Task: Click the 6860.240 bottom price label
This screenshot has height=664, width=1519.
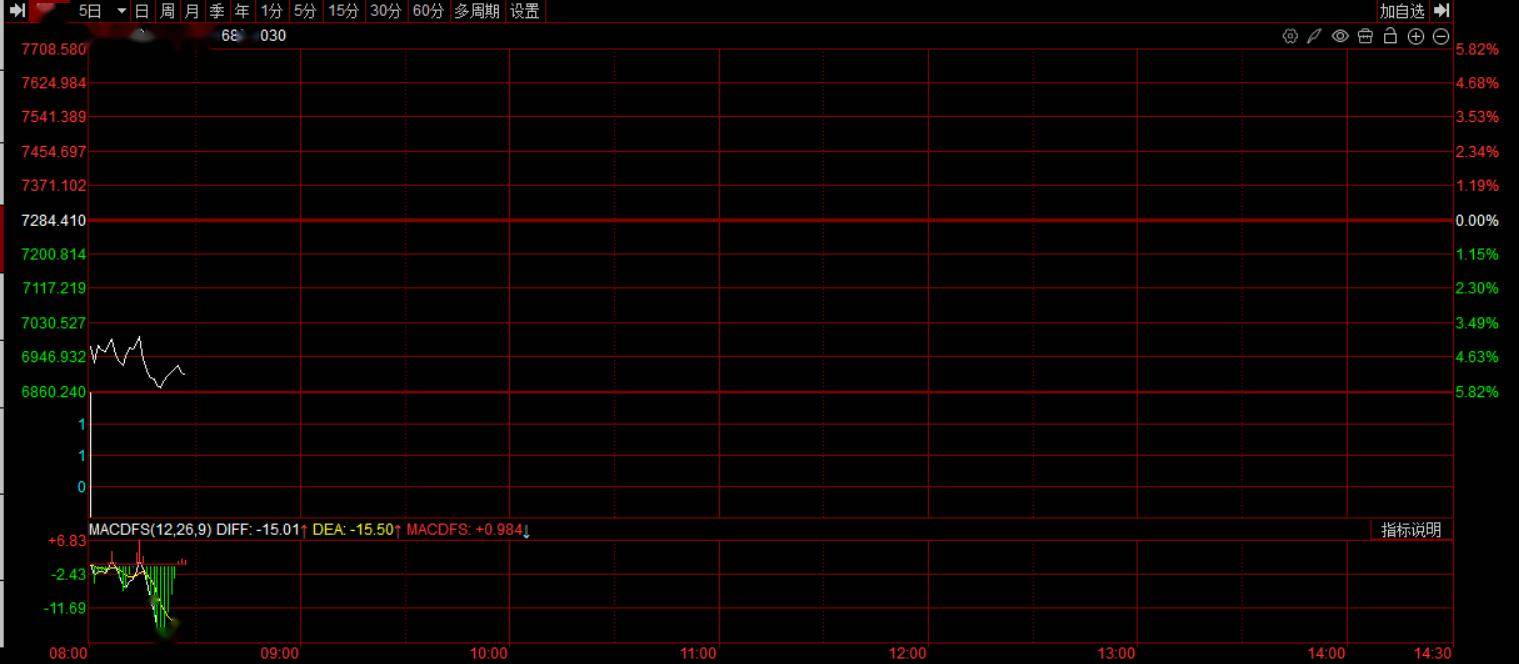Action: [x=54, y=392]
